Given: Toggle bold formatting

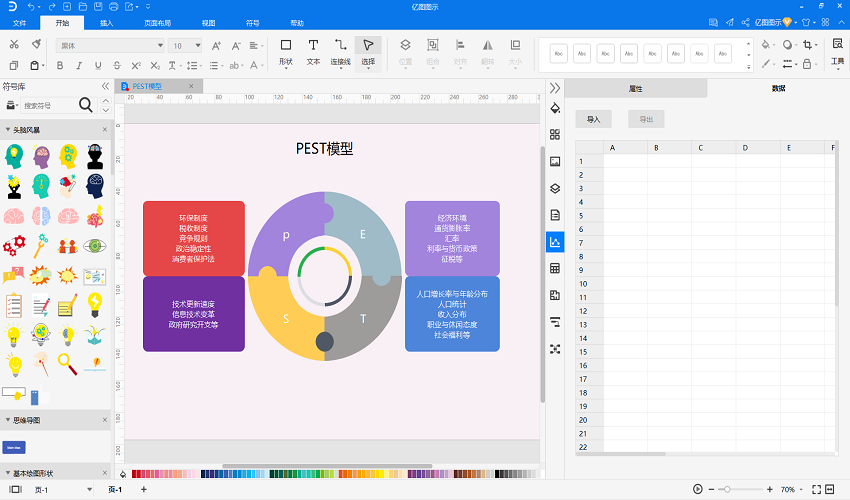Looking at the screenshot, I should 60,66.
